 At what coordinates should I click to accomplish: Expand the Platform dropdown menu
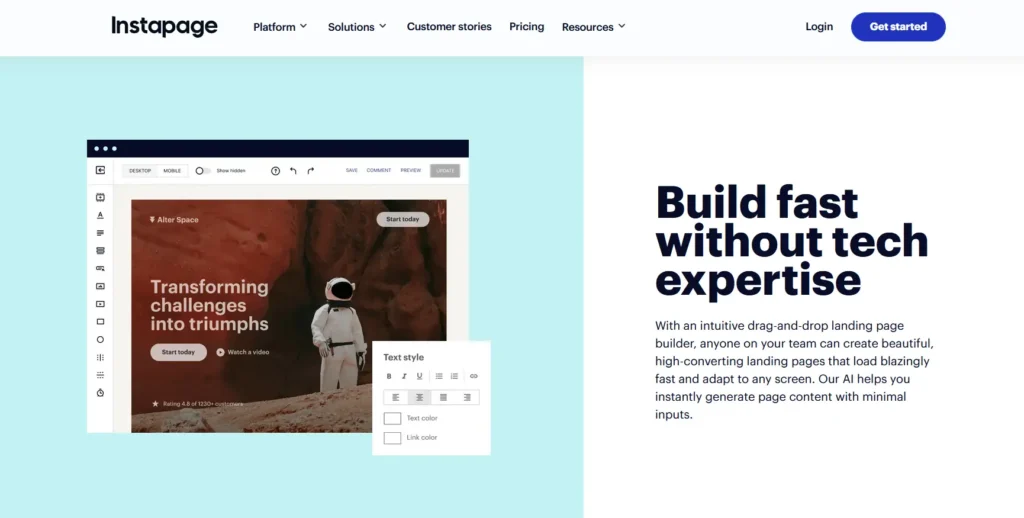pyautogui.click(x=280, y=27)
